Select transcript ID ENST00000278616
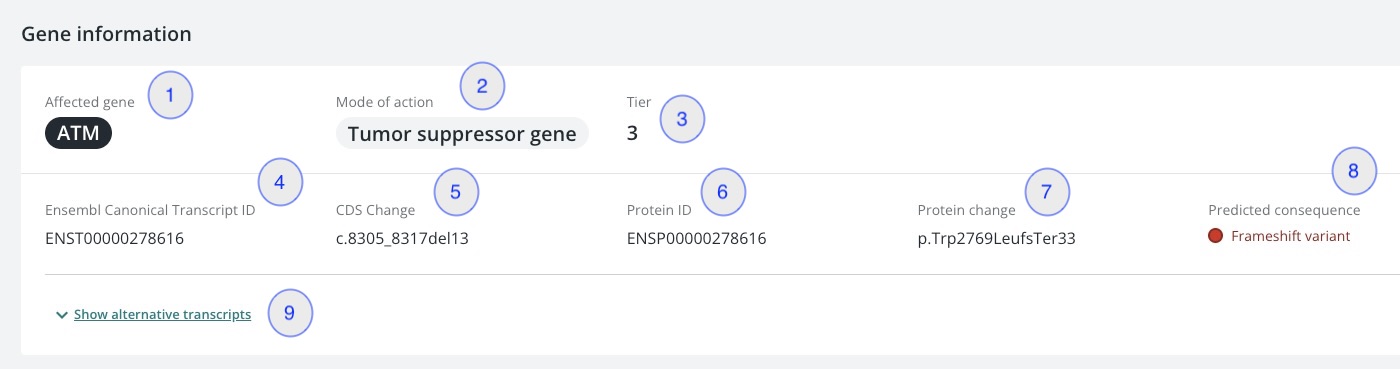Image resolution: width=1400 pixels, height=369 pixels. point(115,239)
